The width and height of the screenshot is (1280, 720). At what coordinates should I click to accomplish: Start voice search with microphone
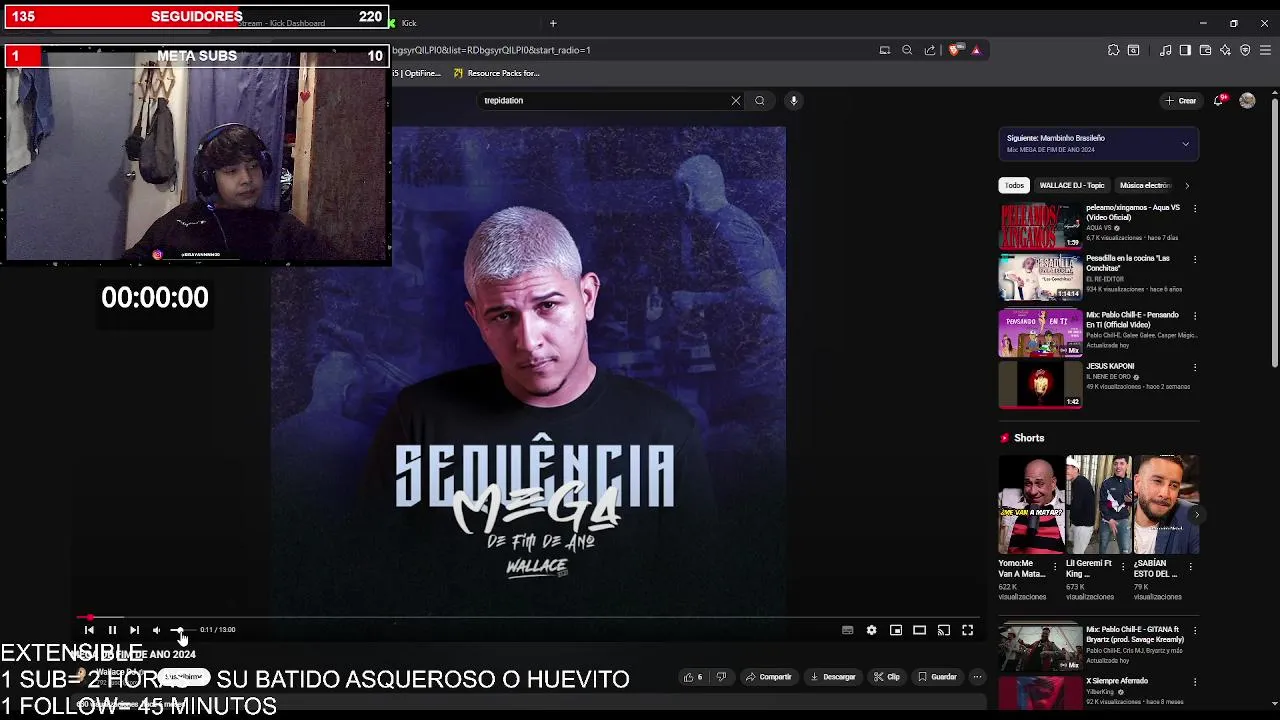(x=794, y=100)
